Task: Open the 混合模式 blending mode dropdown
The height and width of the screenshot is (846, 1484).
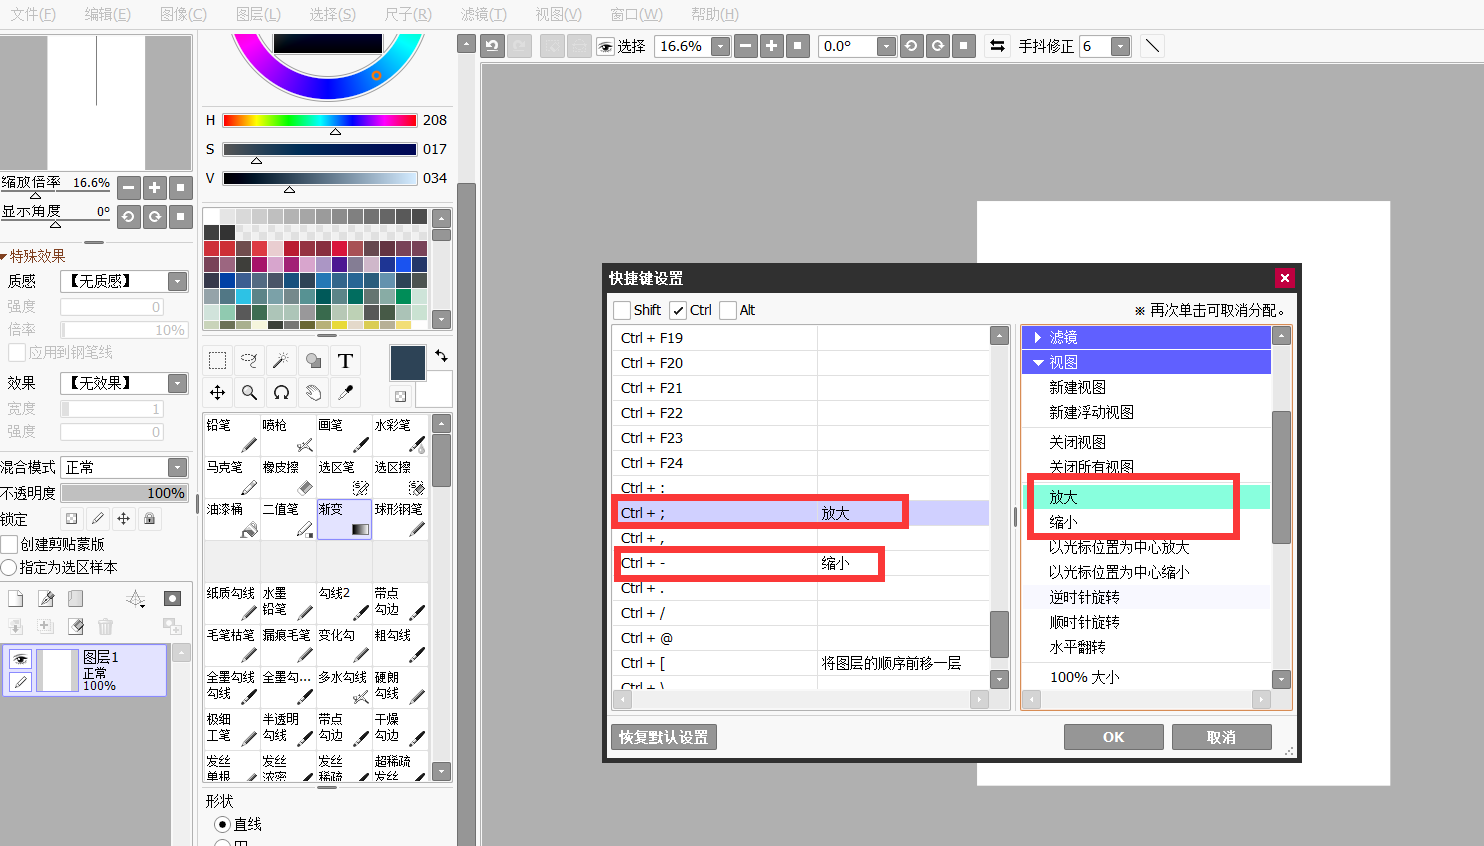Action: point(178,467)
